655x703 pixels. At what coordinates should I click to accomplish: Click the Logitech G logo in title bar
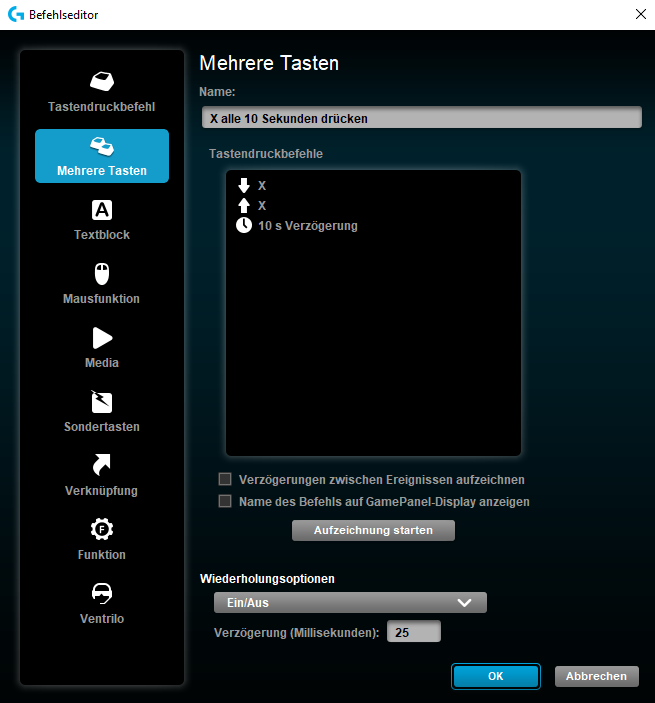point(16,14)
